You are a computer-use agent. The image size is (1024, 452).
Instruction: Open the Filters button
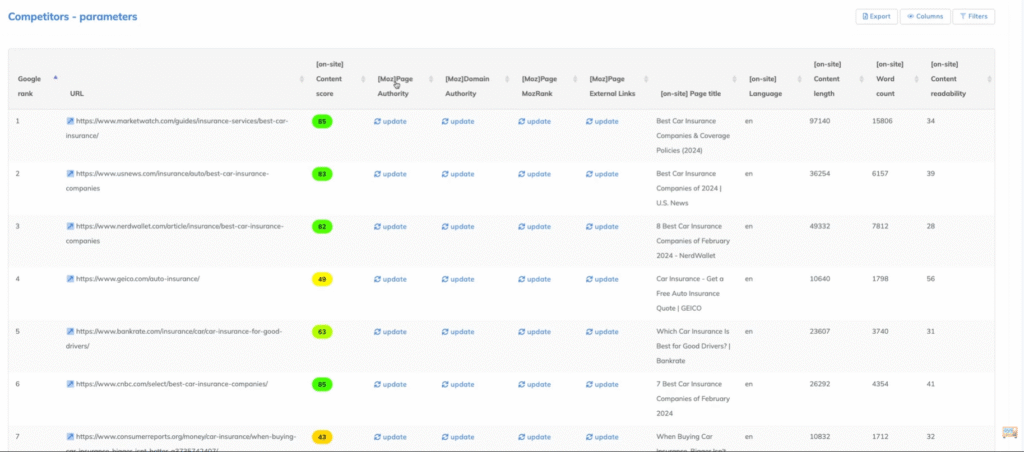point(973,16)
